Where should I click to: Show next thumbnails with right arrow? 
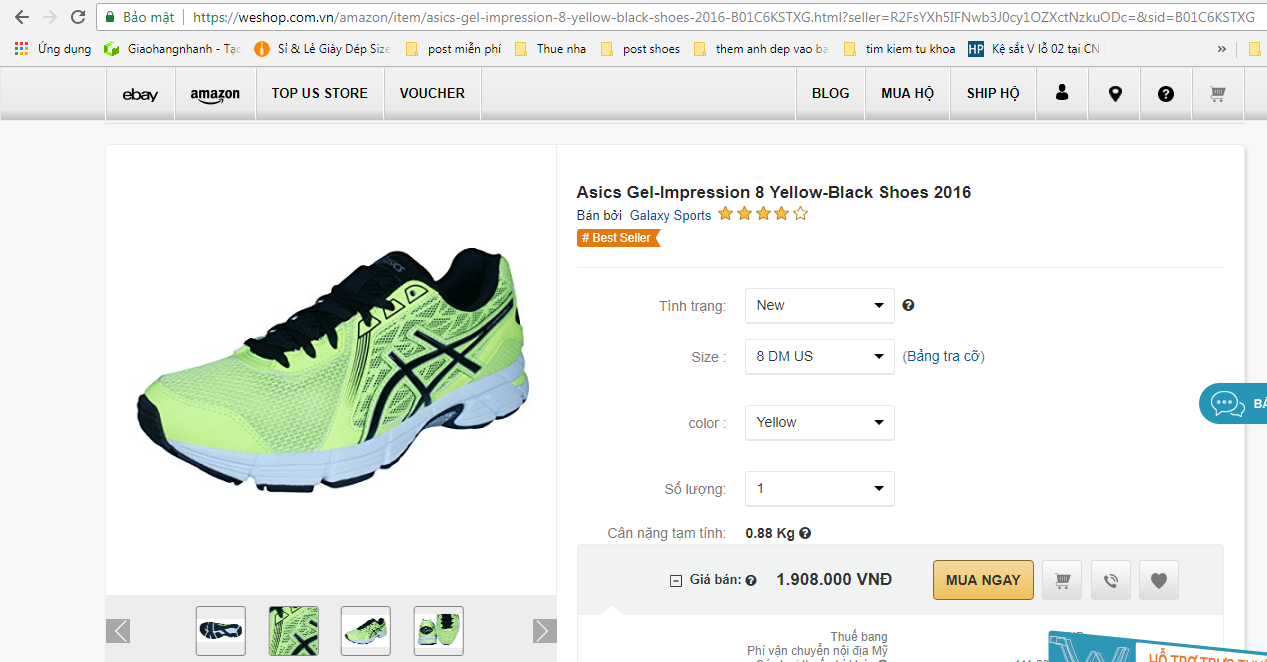[x=544, y=630]
